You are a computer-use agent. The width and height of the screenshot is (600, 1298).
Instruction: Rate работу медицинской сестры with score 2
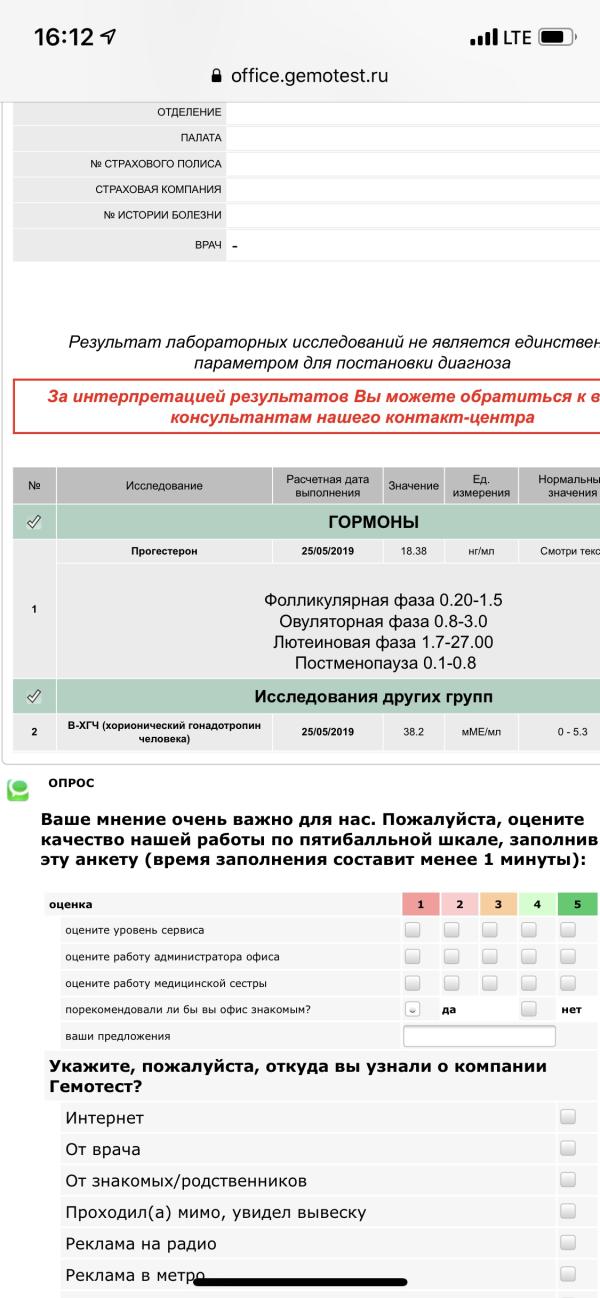tap(451, 982)
